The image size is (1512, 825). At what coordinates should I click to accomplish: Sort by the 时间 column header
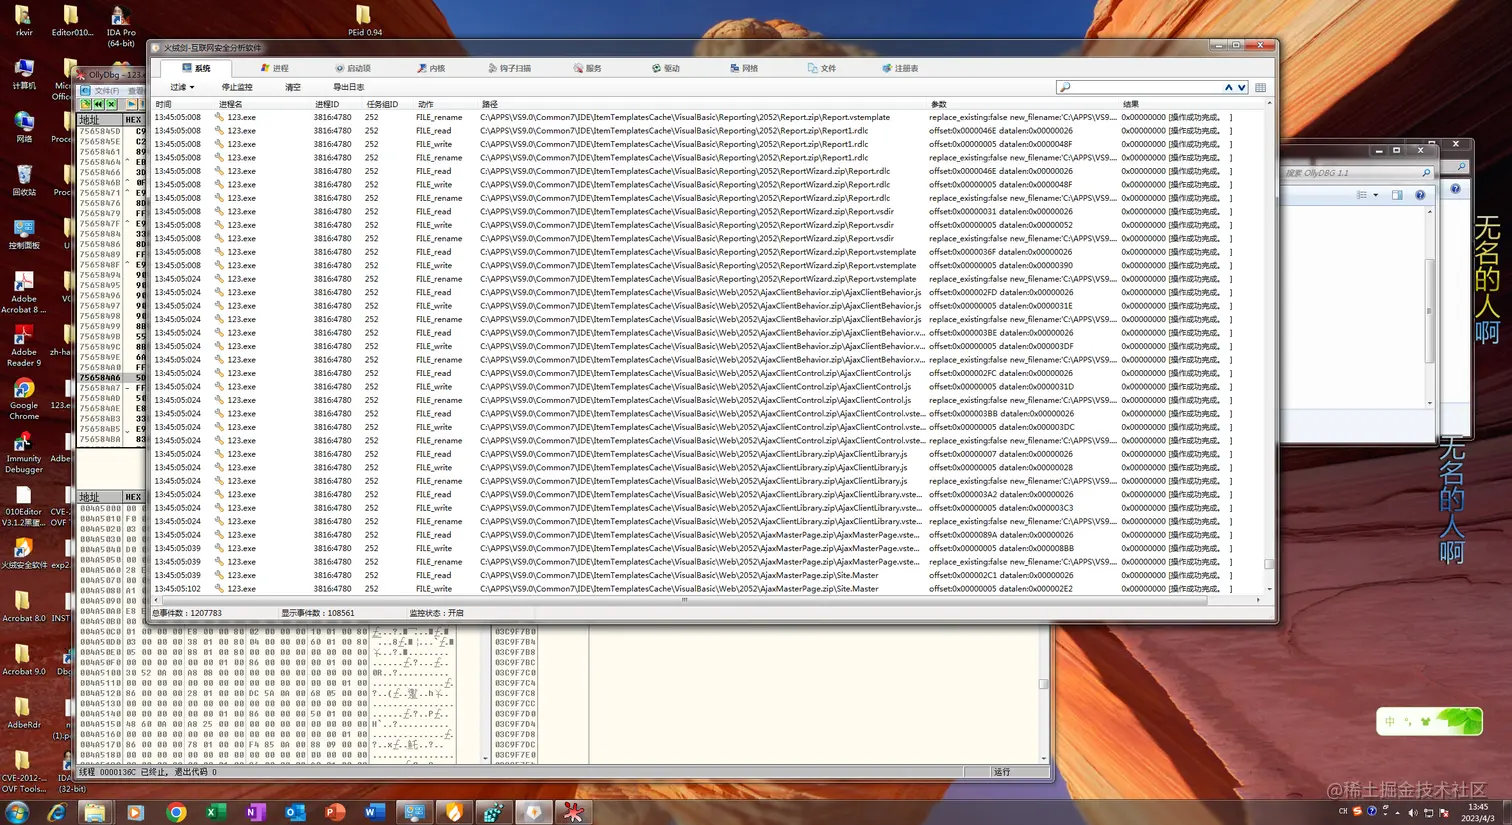[x=163, y=104]
